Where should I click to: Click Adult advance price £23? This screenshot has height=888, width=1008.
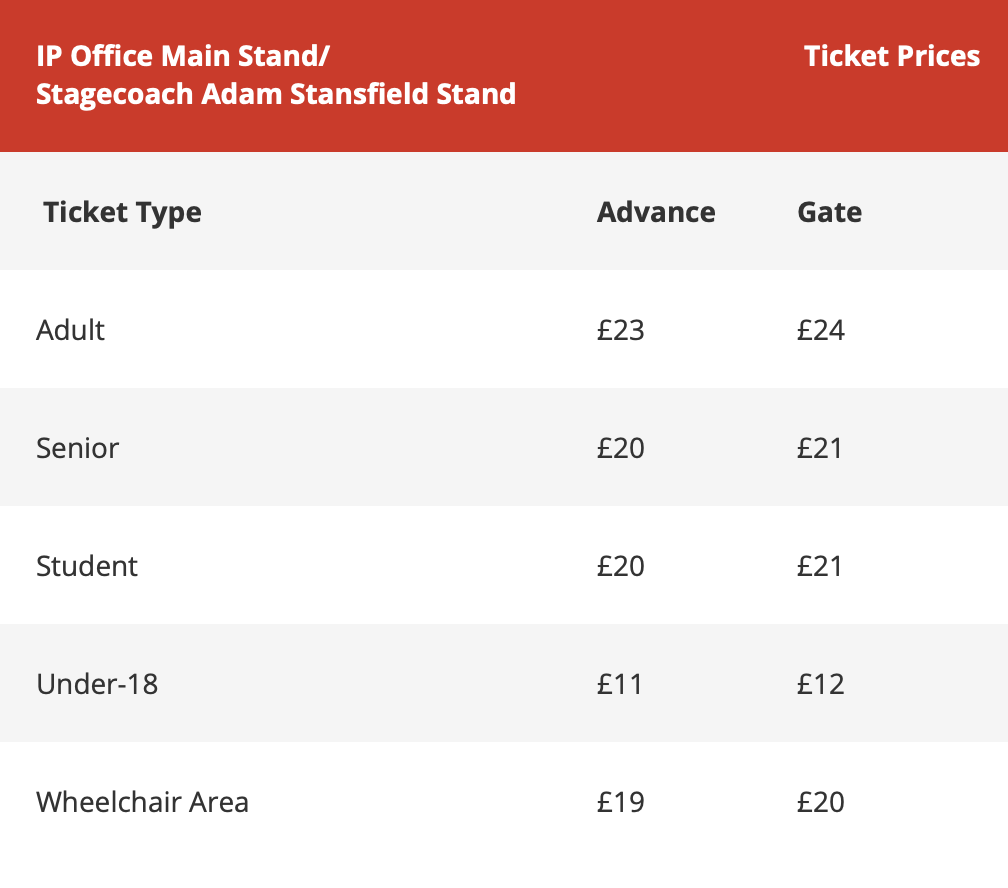coord(620,330)
